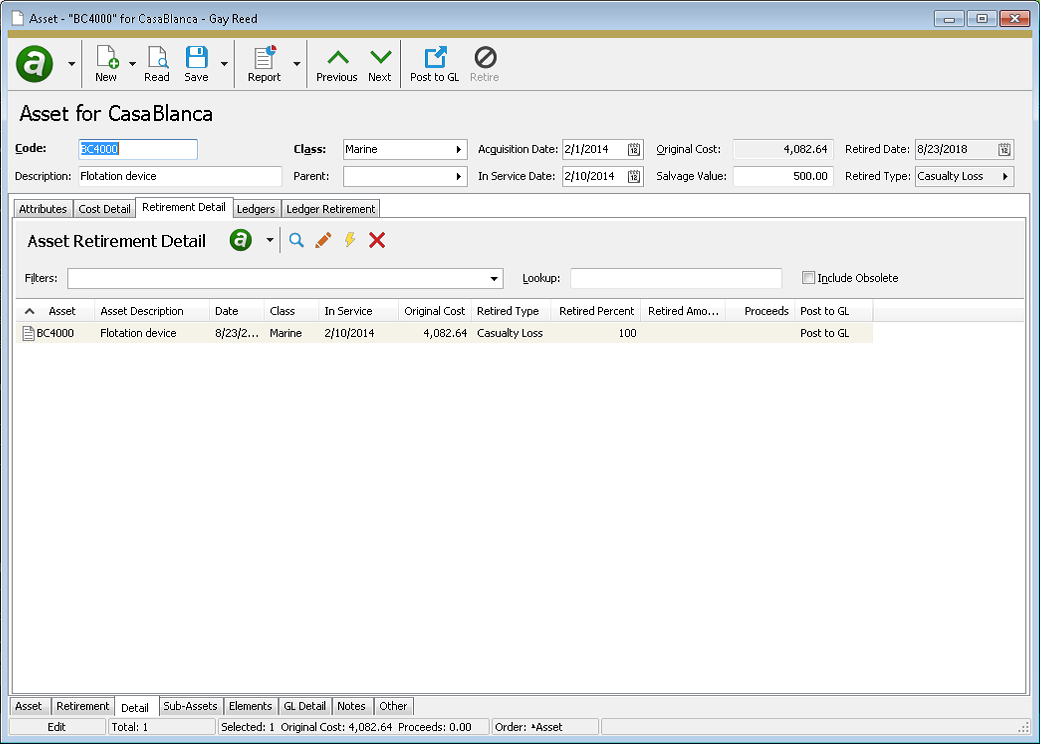Enable the Include Obsolete checkbox
This screenshot has width=1040, height=744.
pyautogui.click(x=809, y=277)
